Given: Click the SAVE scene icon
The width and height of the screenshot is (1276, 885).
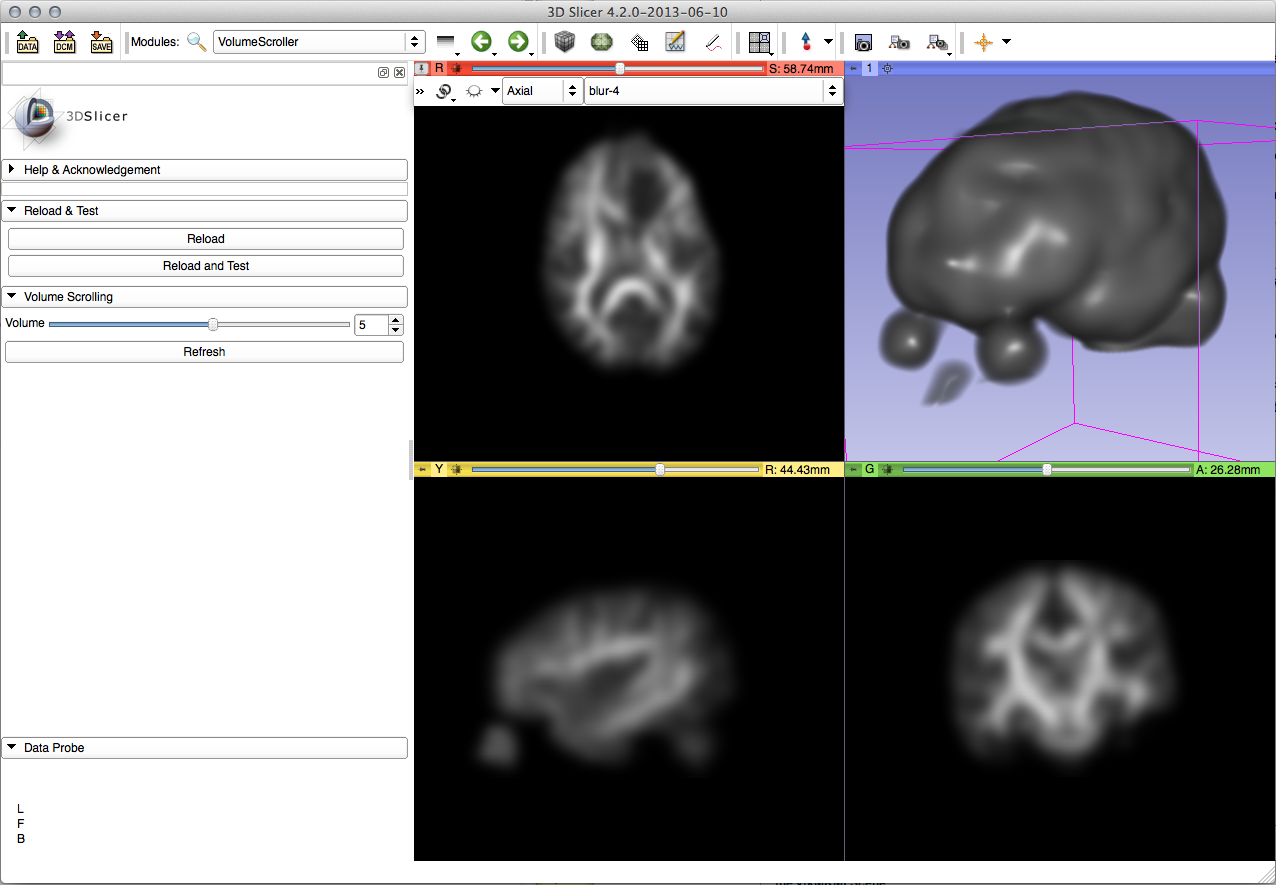Looking at the screenshot, I should coord(101,42).
